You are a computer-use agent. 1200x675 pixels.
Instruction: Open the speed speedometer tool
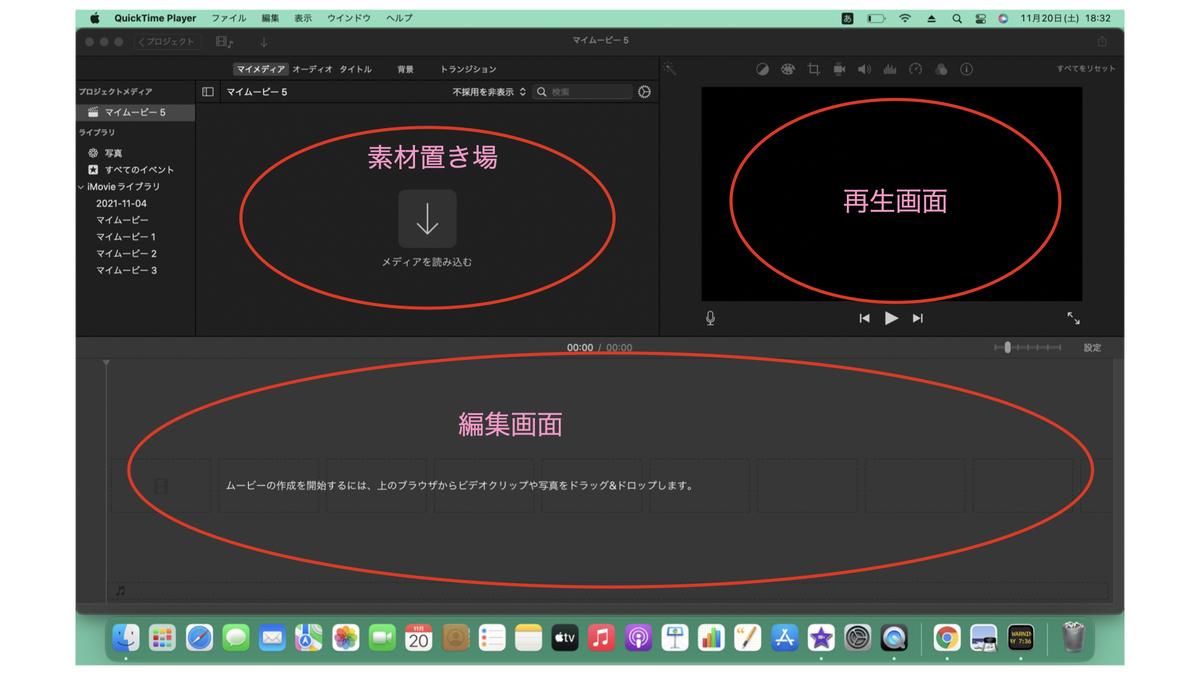[x=915, y=69]
